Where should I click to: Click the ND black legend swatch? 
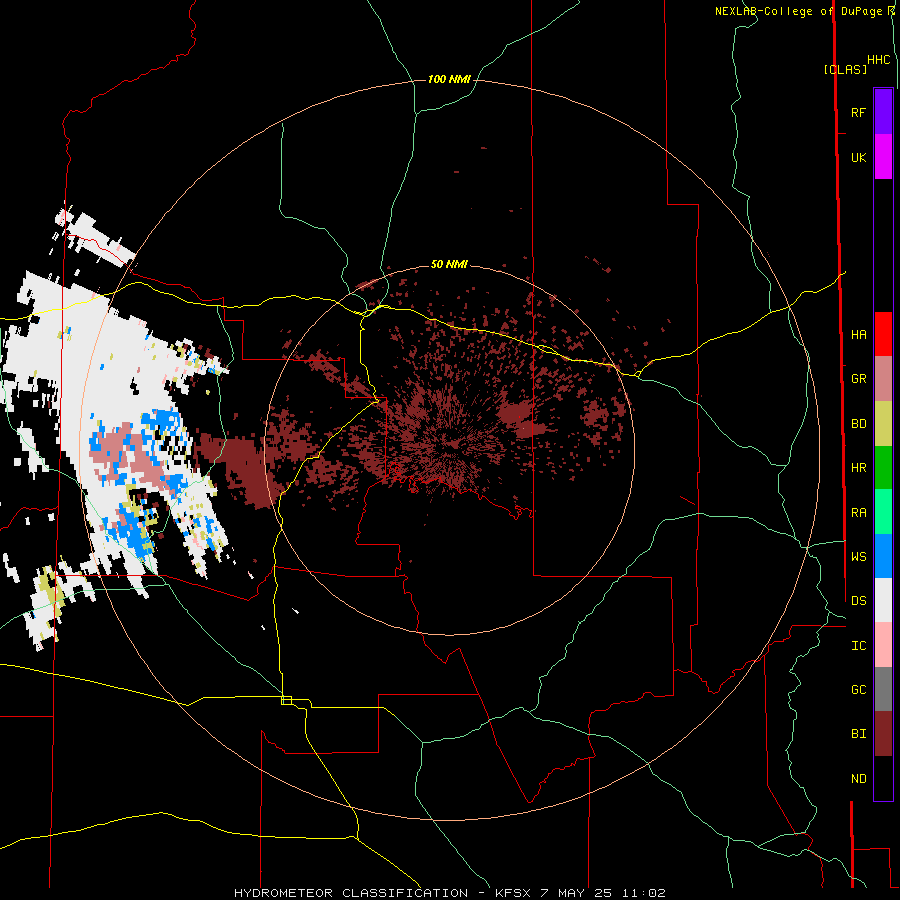(883, 778)
